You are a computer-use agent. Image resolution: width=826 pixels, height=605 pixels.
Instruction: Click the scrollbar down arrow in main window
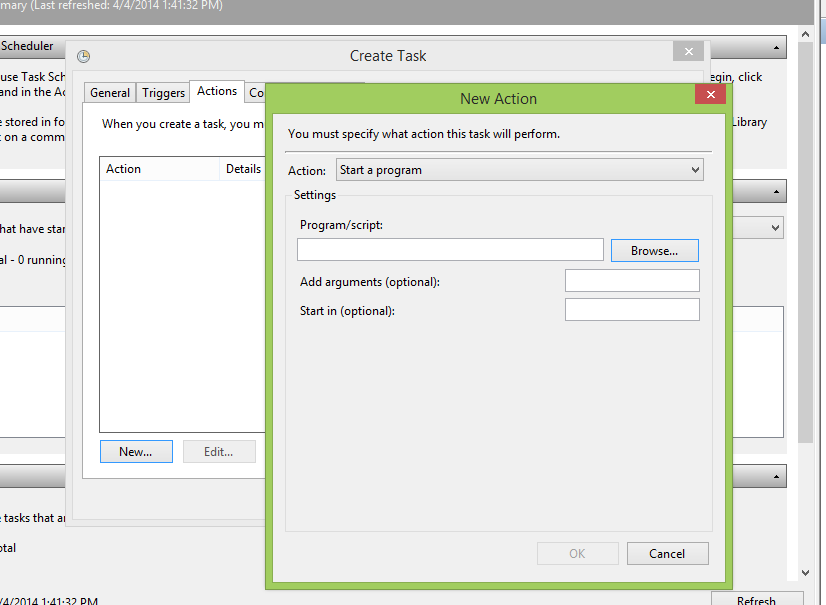[807, 573]
